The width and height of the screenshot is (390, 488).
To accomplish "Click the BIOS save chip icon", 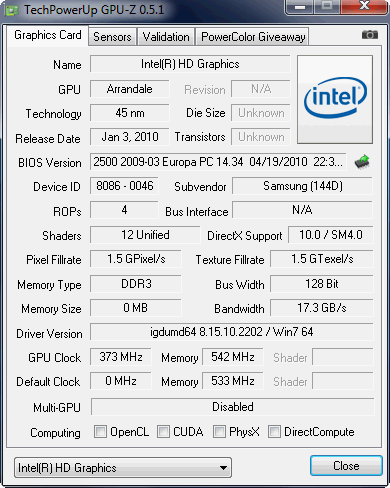I will coord(362,162).
